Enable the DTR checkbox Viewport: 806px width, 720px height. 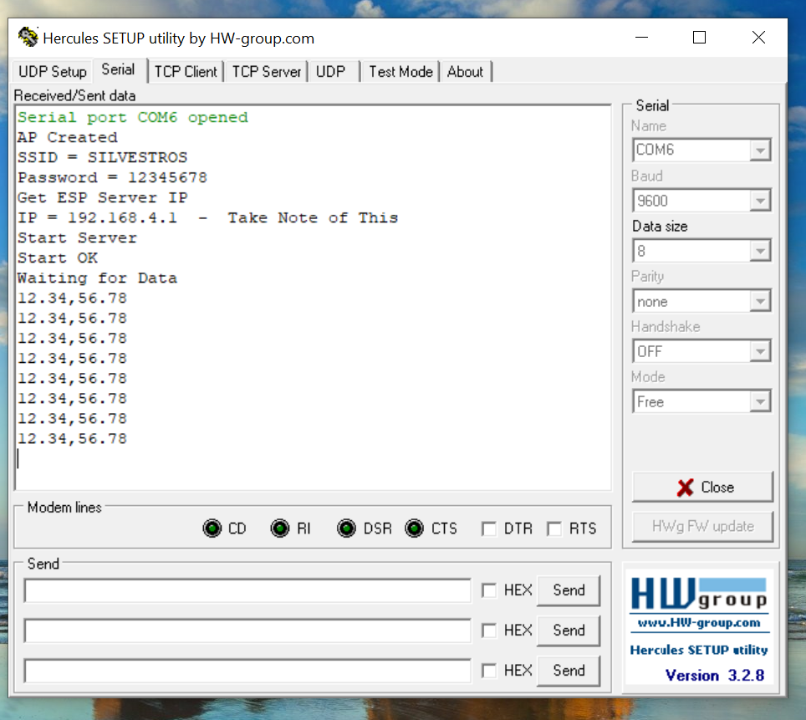(489, 529)
